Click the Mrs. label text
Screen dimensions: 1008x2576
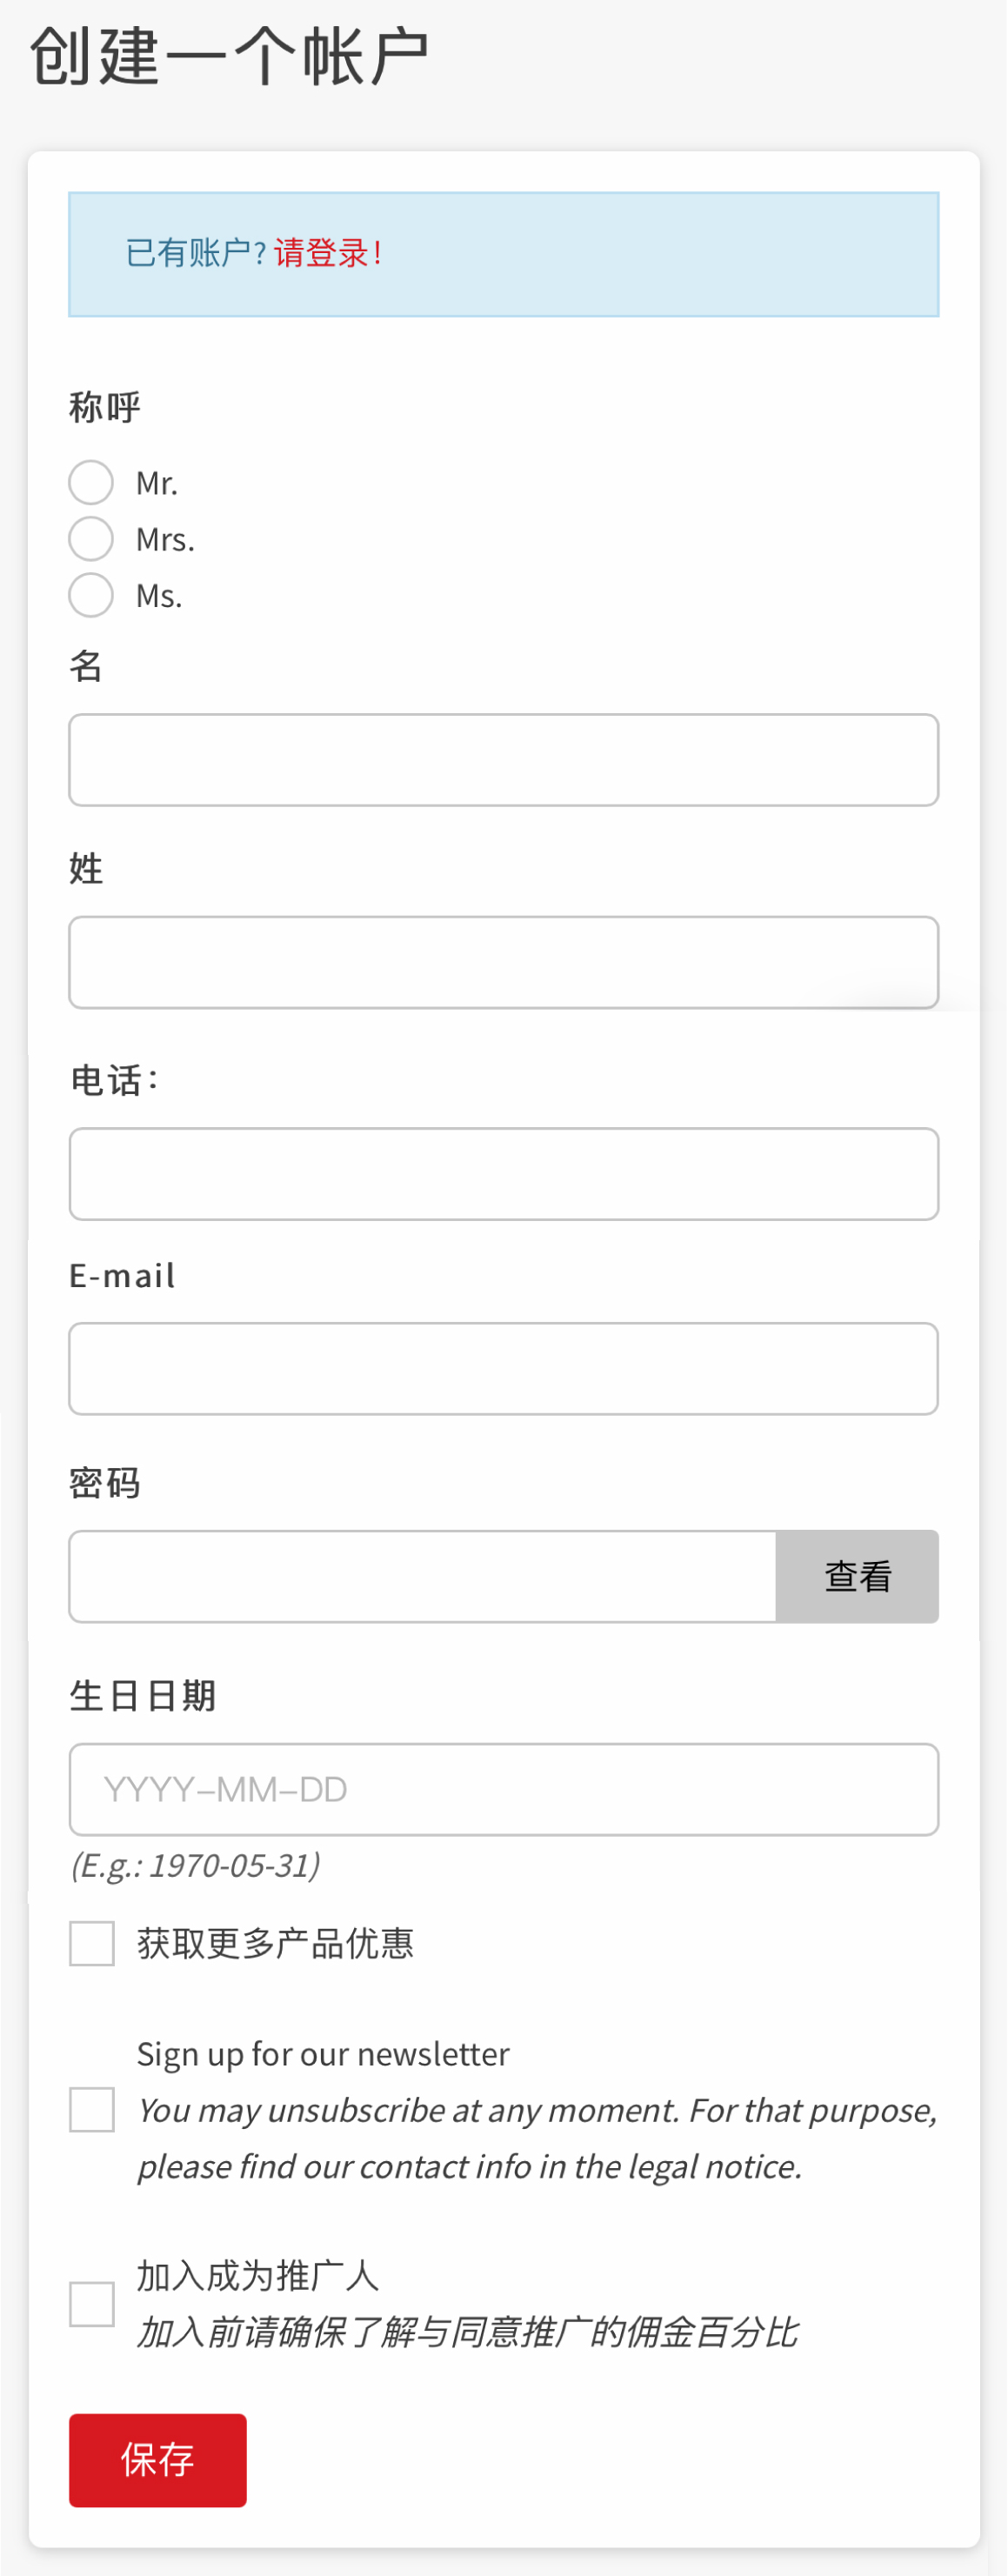point(165,540)
